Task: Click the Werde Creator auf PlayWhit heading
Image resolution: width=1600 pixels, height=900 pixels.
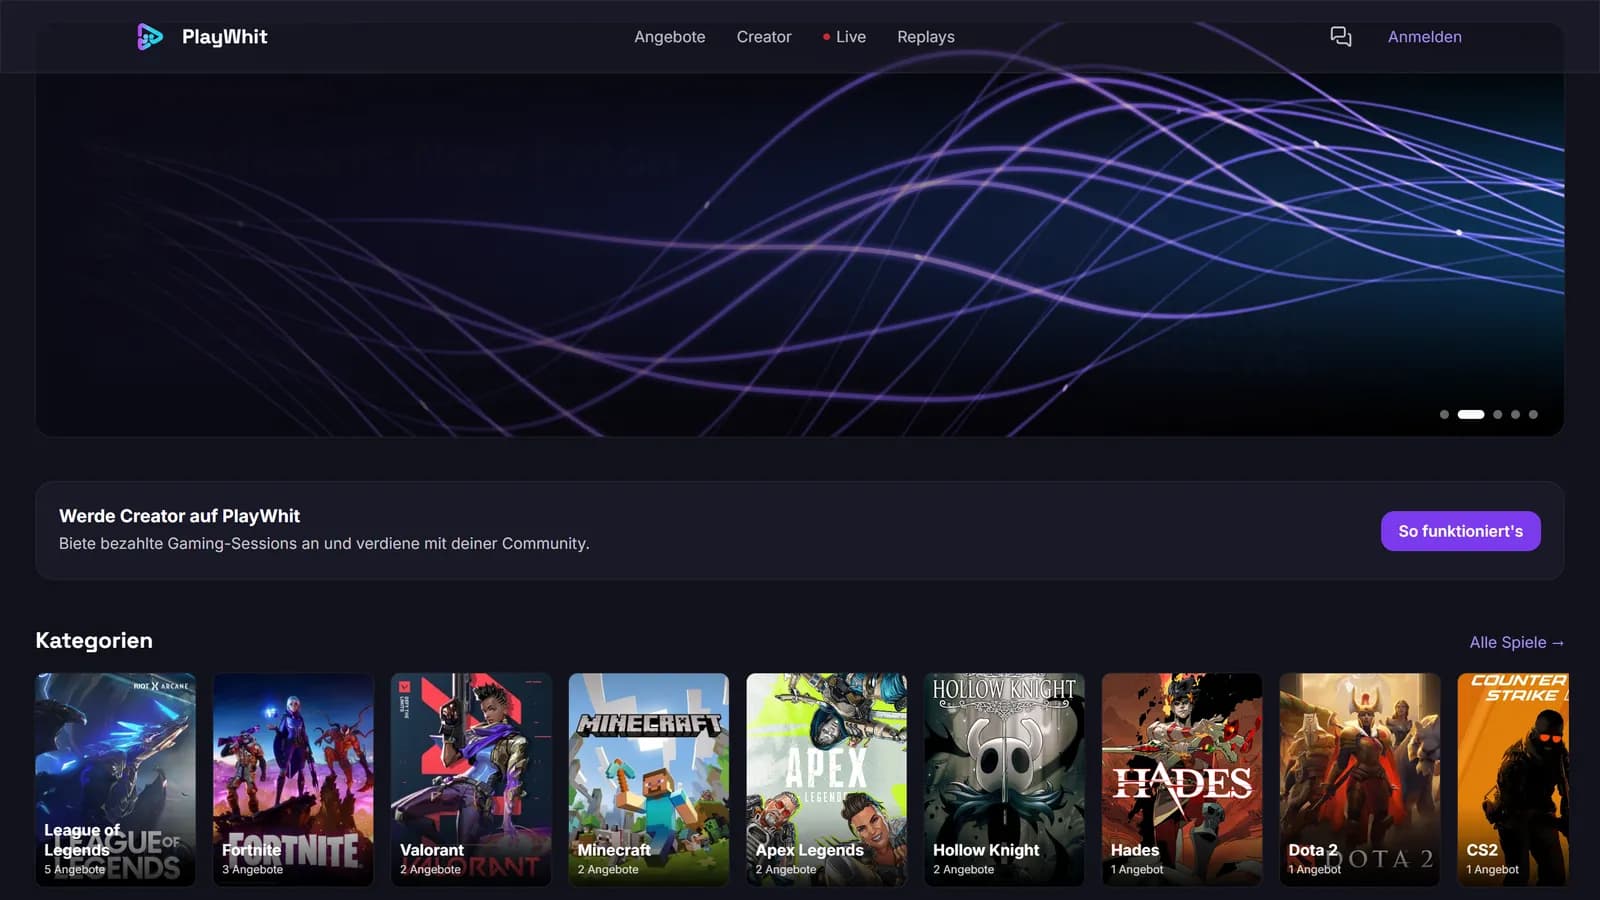Action: pos(179,516)
